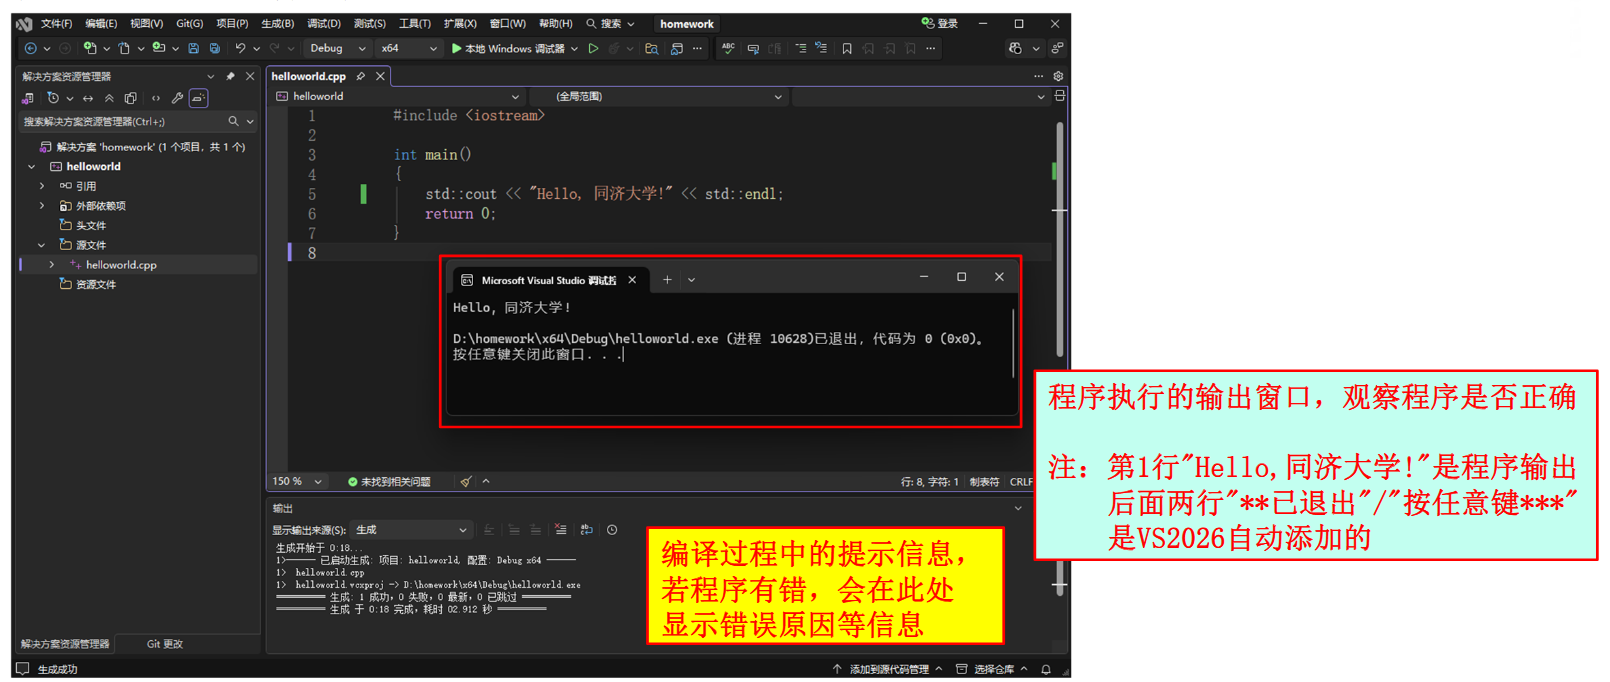Toggle output timestamps clock icon
Viewport: 1610px width, 682px height.
click(612, 530)
